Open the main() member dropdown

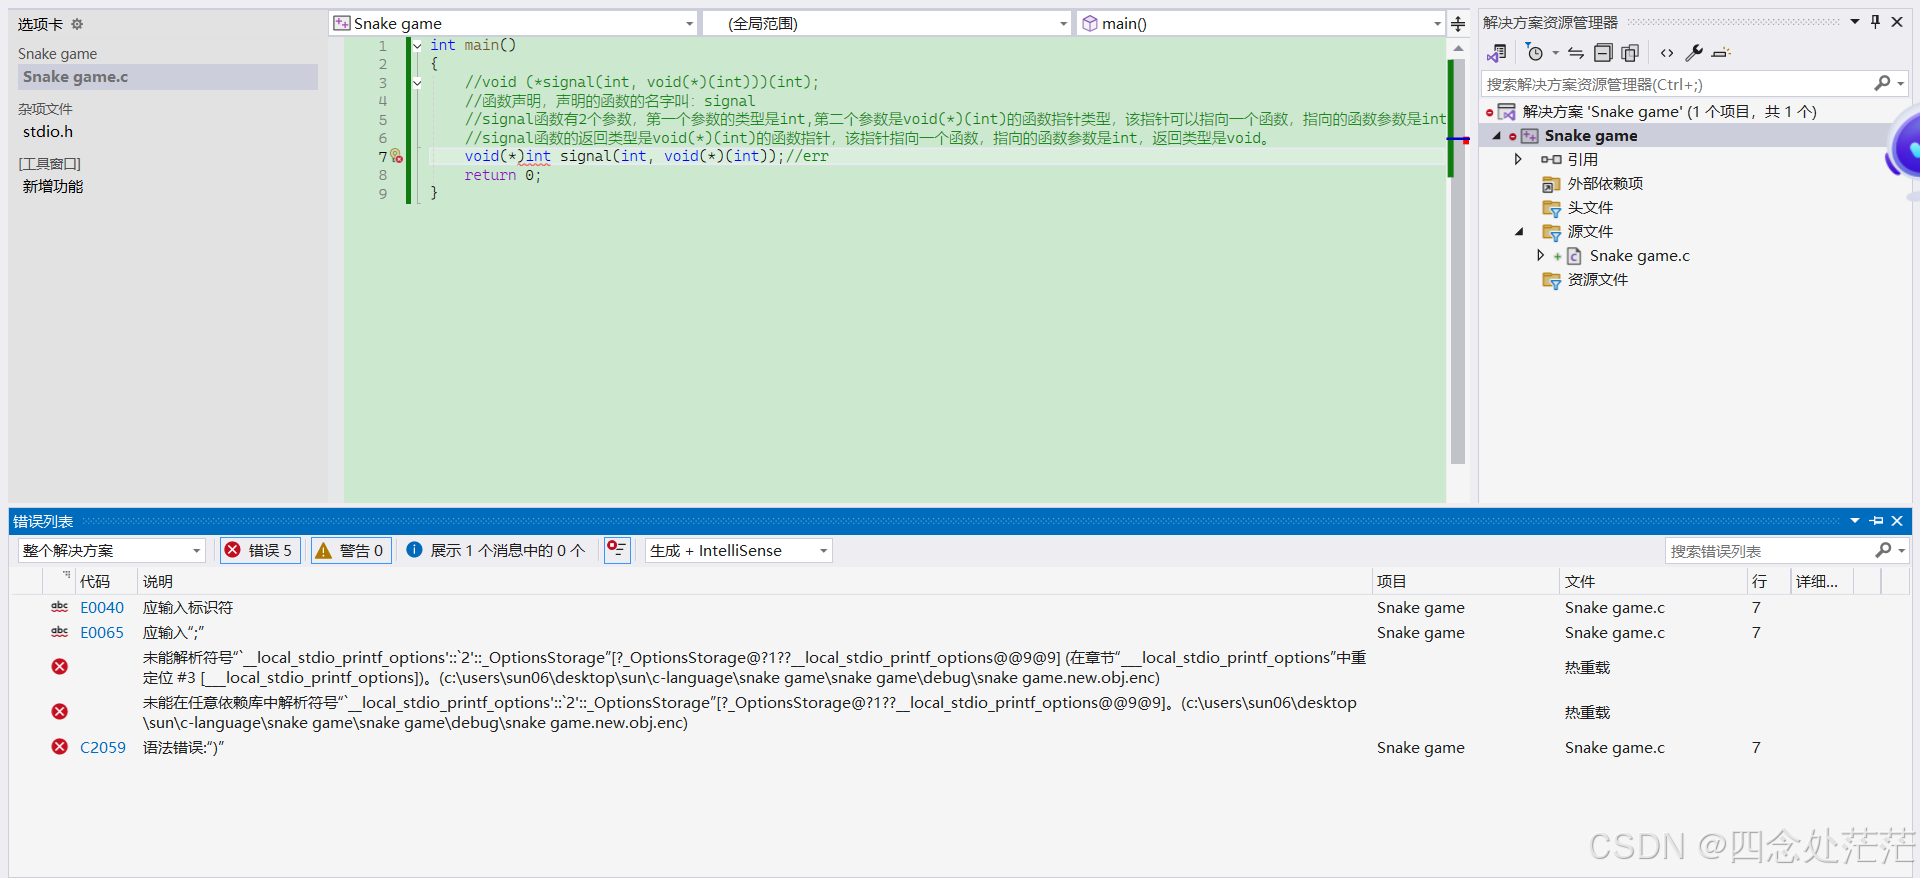point(1260,23)
